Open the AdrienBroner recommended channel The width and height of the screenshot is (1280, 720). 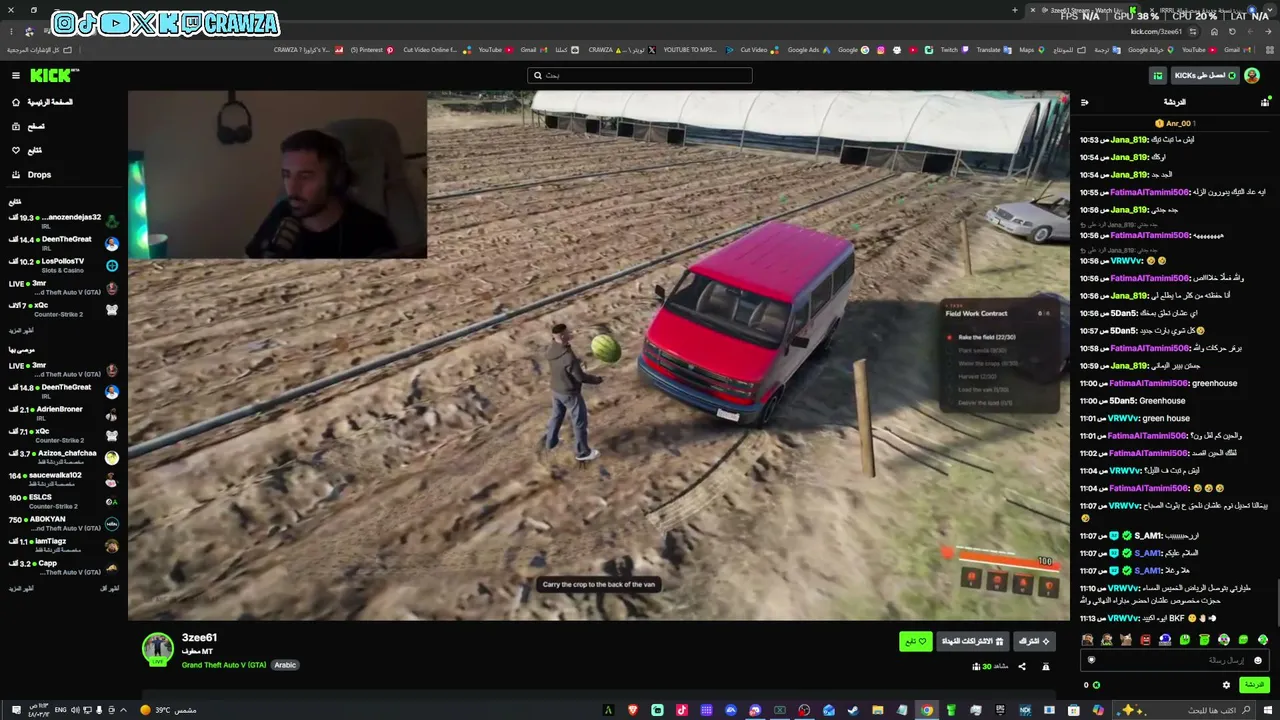64,413
